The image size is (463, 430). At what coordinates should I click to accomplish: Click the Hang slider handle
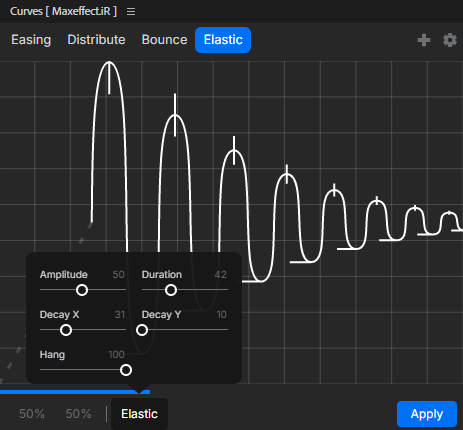(126, 370)
